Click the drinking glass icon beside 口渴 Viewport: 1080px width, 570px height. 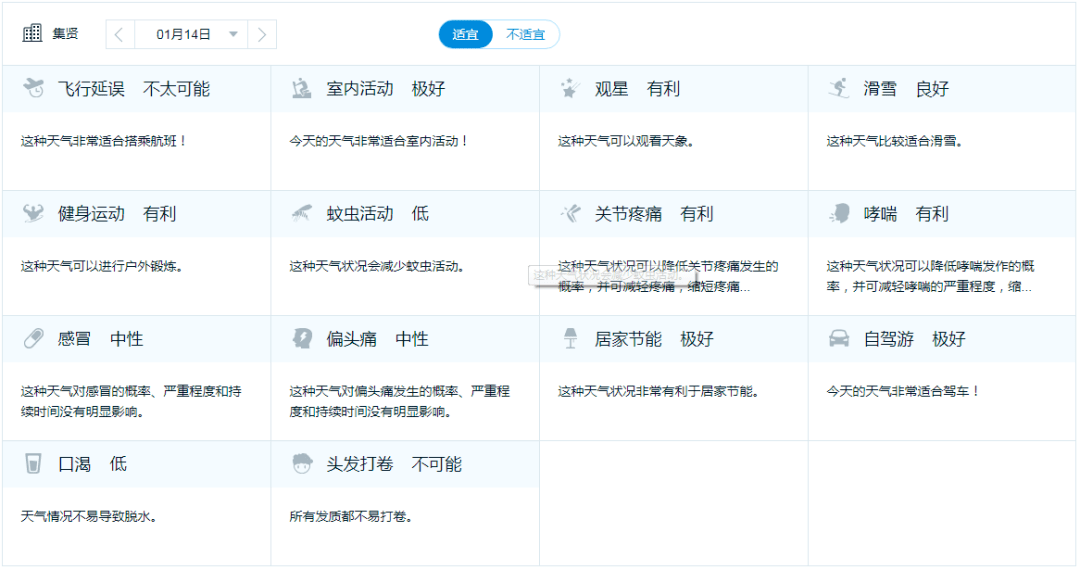click(33, 464)
